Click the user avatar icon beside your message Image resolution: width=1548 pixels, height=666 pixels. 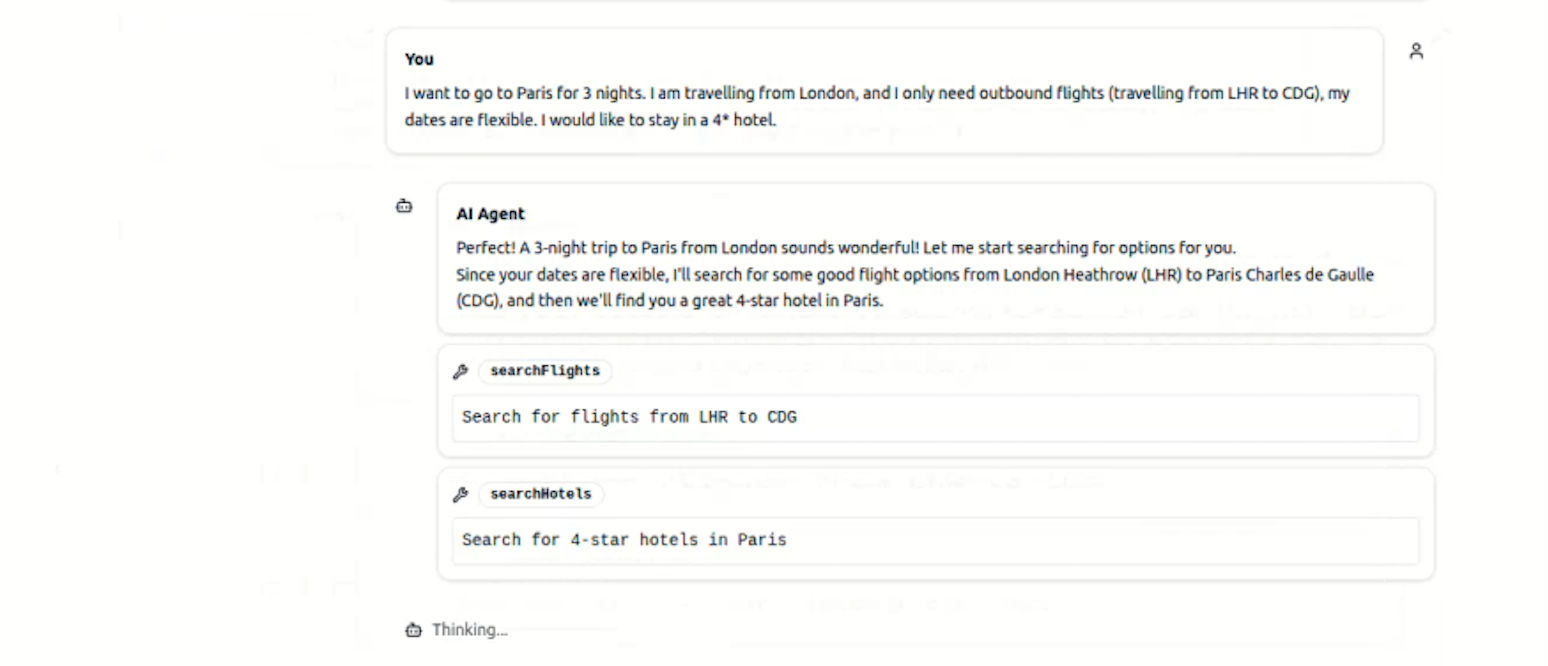coord(1416,51)
